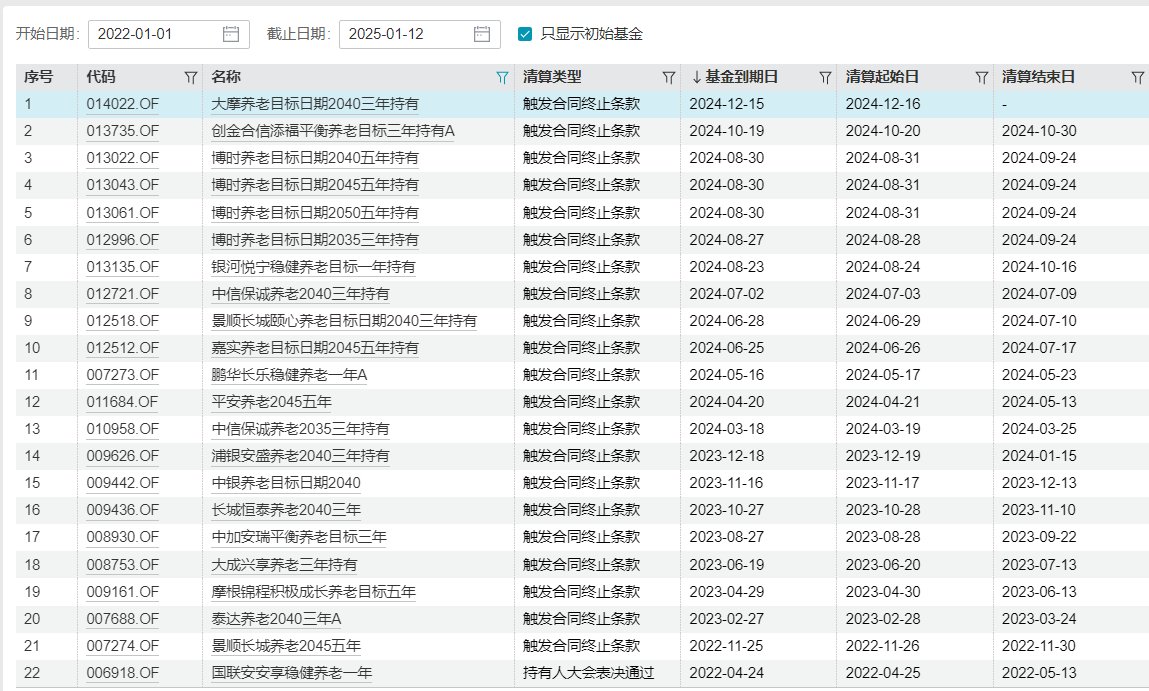Uncheck the 只显示初始基金 checkbox

(525, 34)
